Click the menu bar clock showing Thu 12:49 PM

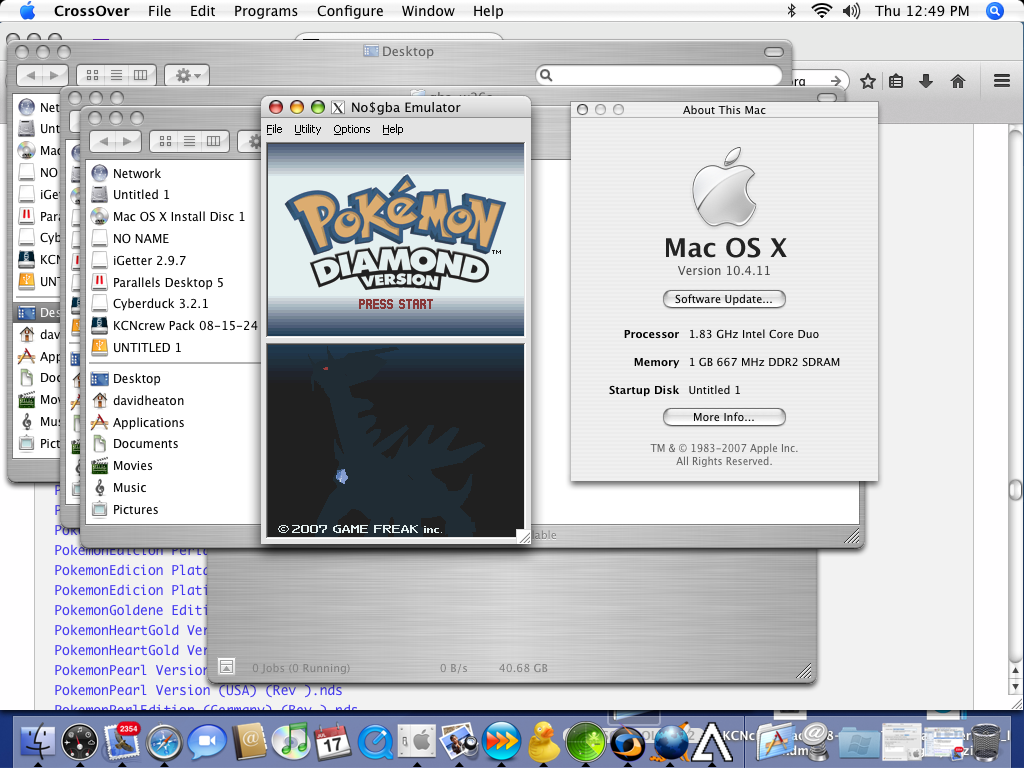pyautogui.click(x=921, y=11)
